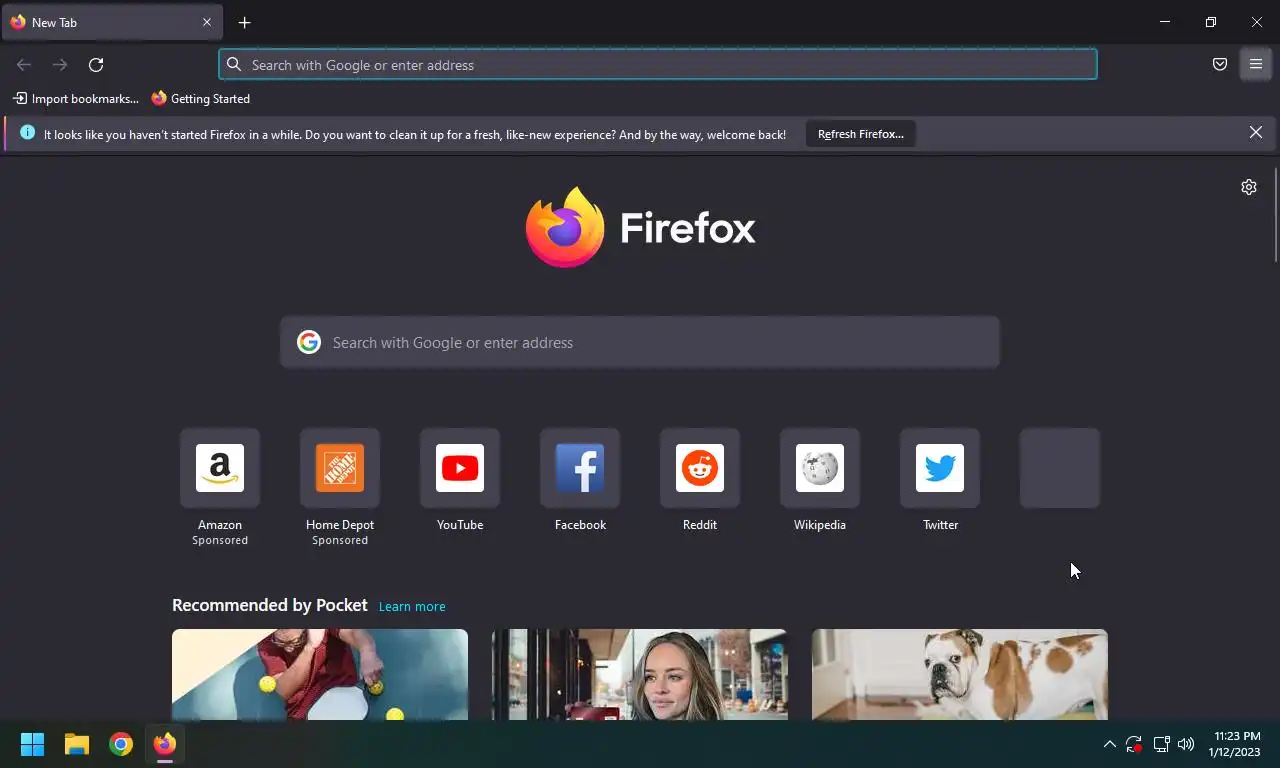Open new tab personalize settings gear
Viewport: 1280px width, 768px height.
coord(1249,187)
